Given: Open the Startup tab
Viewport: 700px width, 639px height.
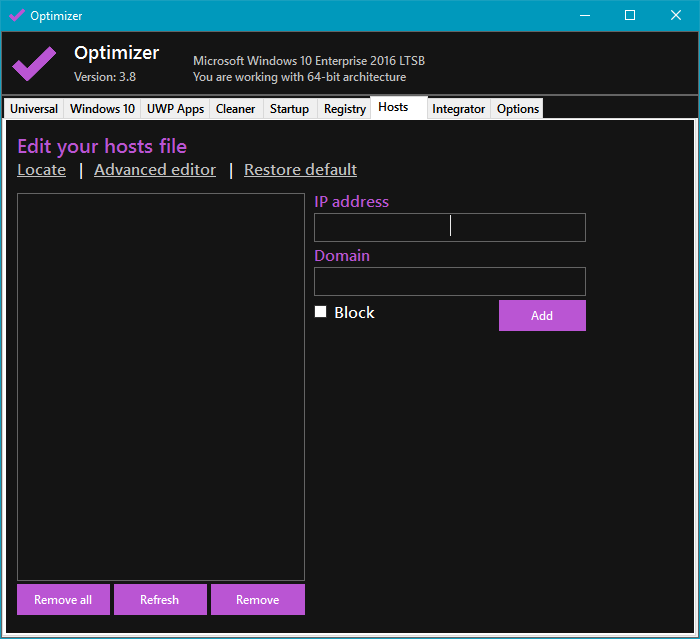Looking at the screenshot, I should [x=289, y=109].
